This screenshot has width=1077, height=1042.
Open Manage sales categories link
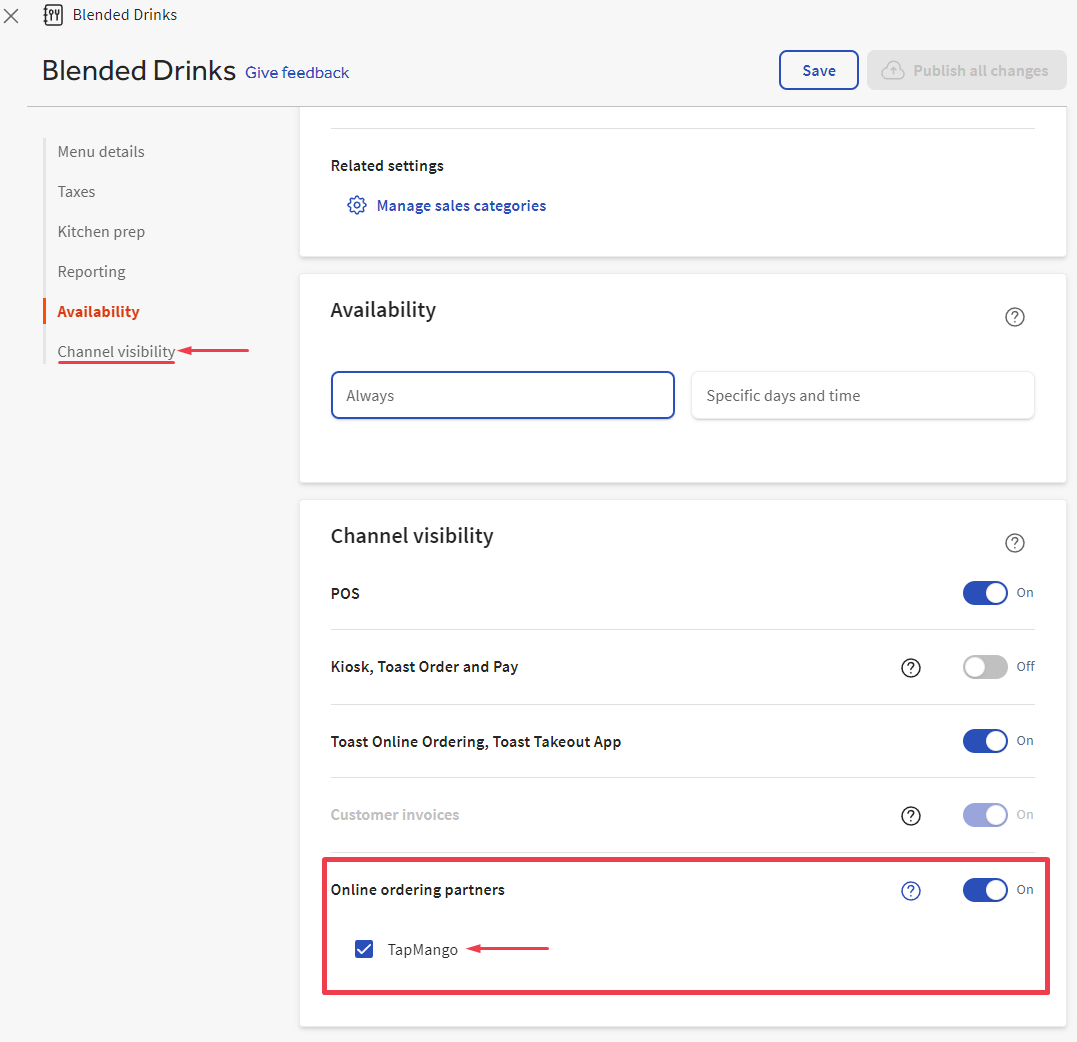[461, 205]
